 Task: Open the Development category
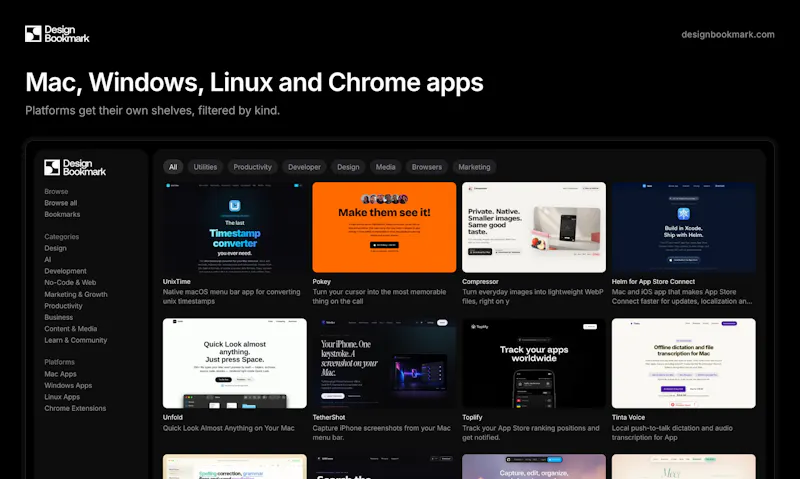pyautogui.click(x=65, y=271)
